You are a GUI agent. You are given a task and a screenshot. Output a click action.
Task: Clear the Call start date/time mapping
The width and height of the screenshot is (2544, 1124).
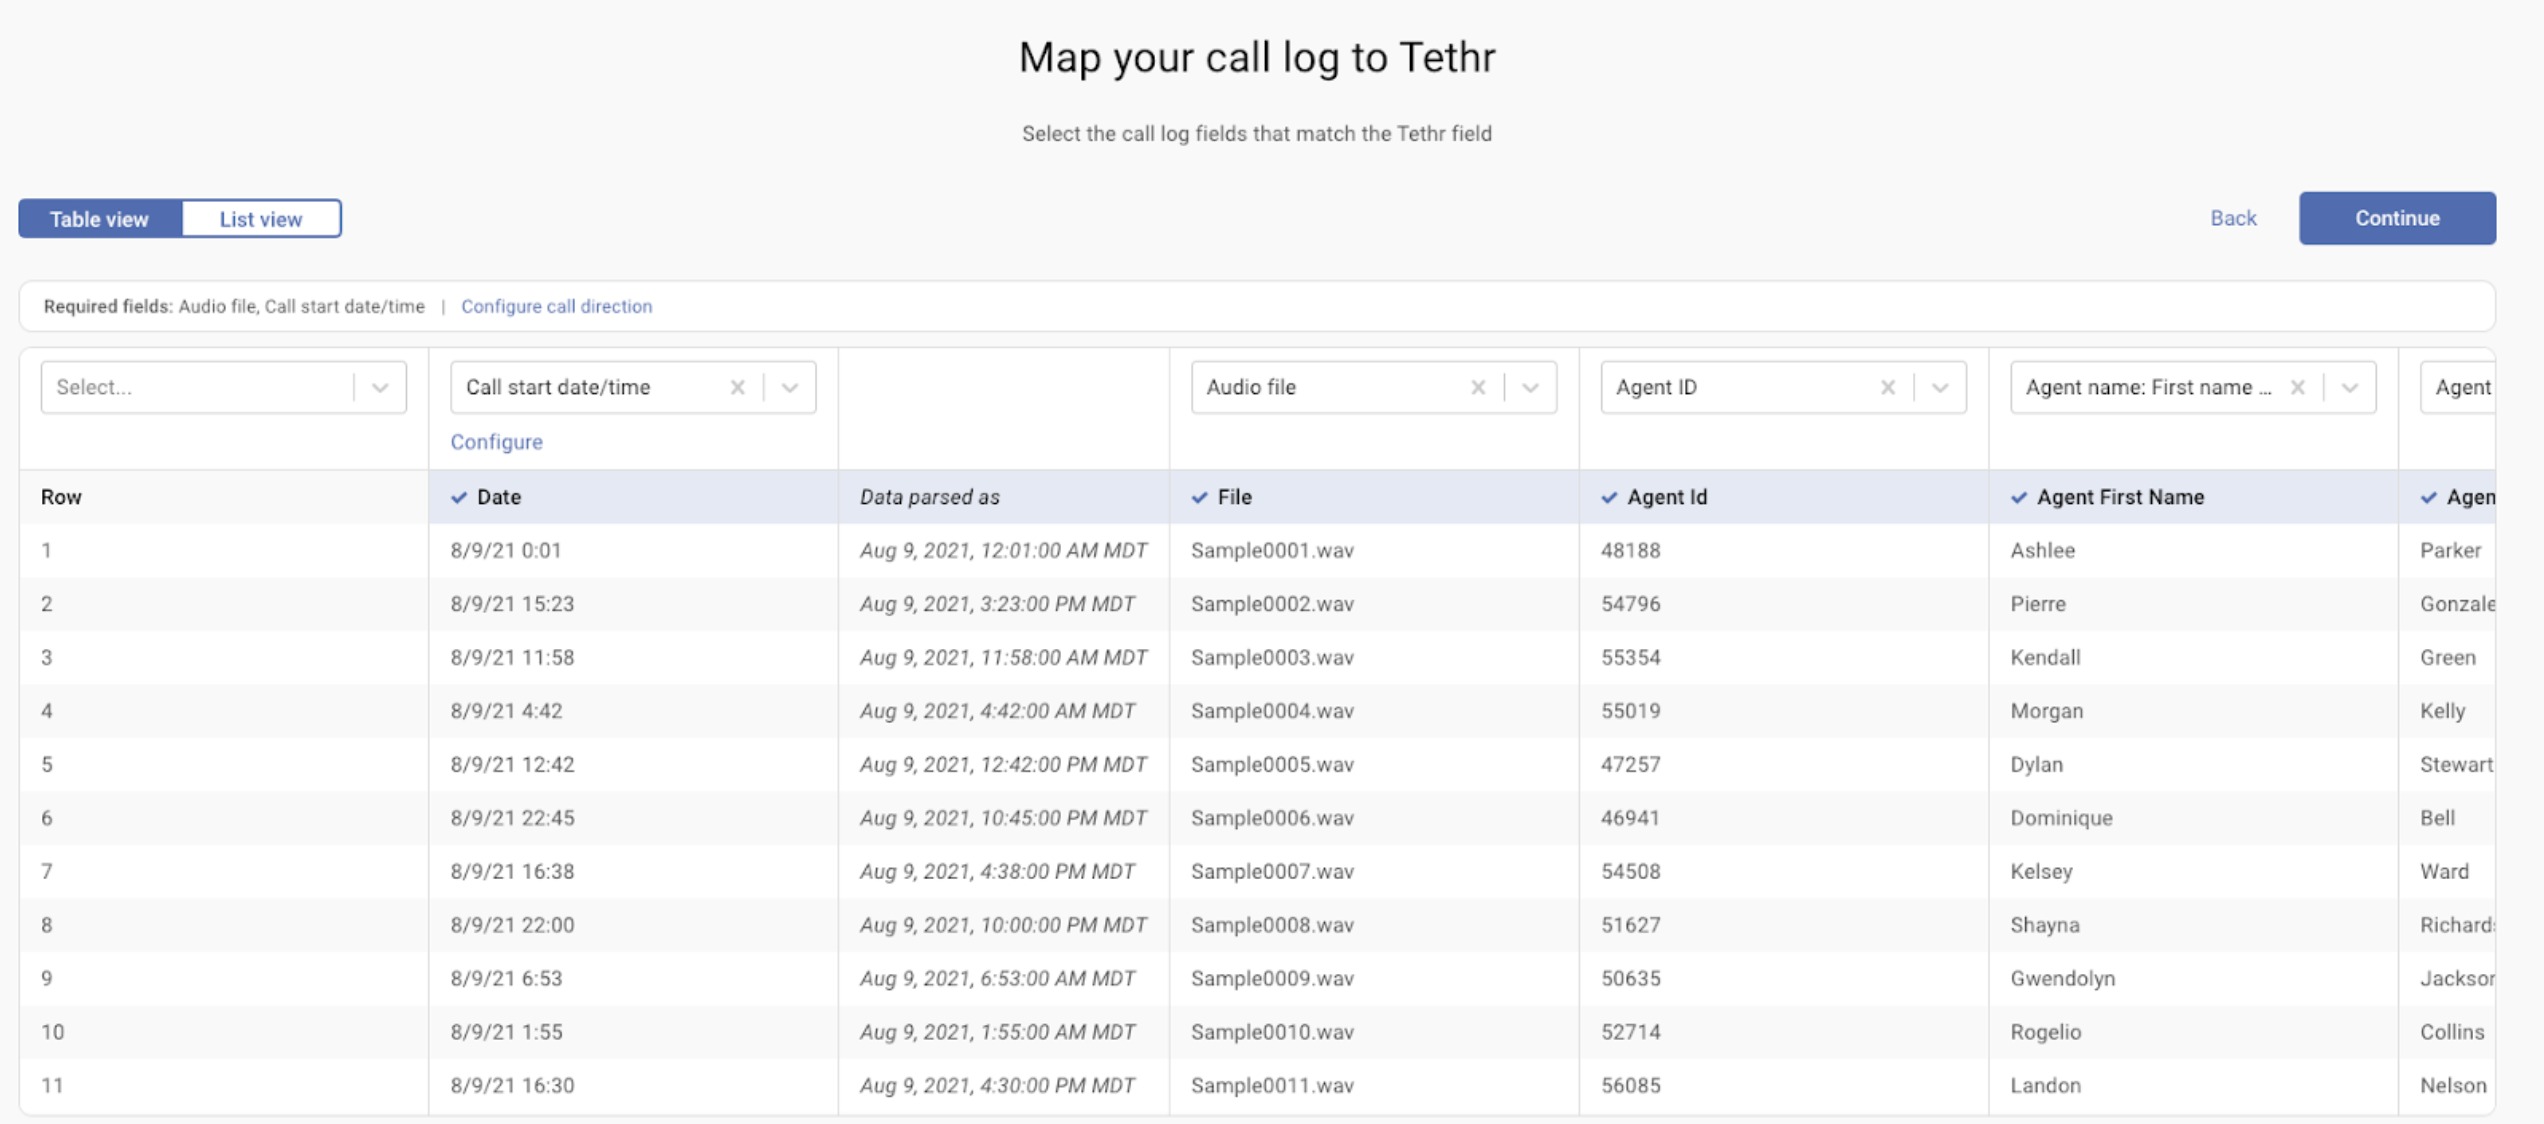(x=737, y=387)
